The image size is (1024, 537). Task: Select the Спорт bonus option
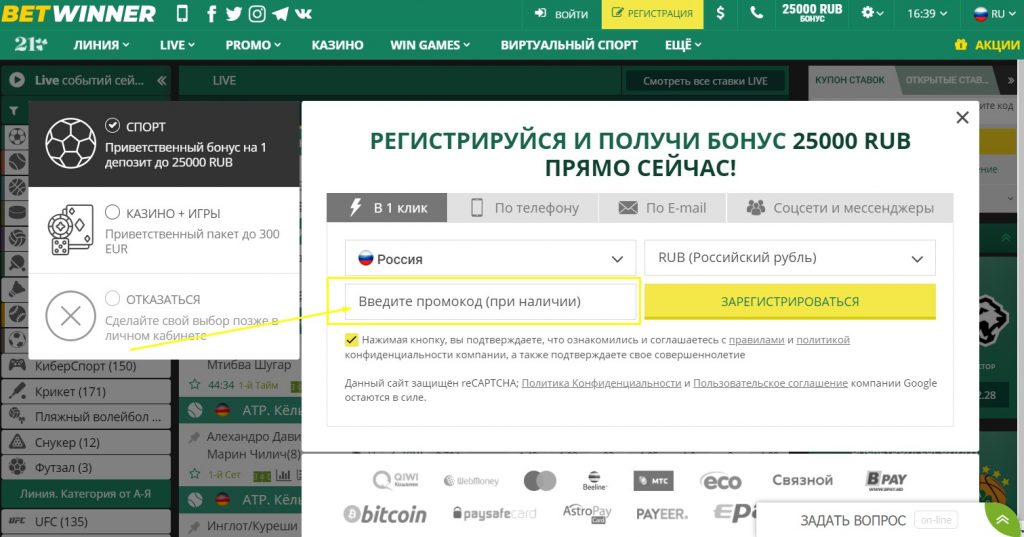[x=164, y=144]
